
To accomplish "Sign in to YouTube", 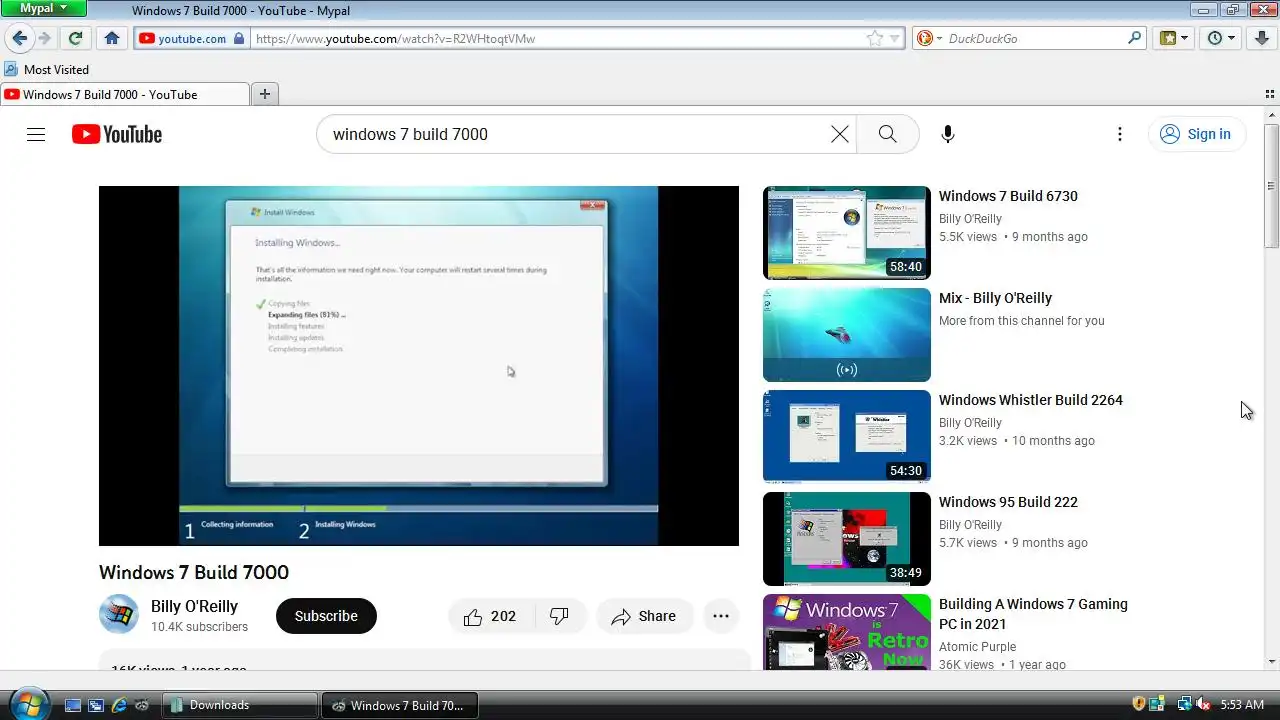I will [1197, 134].
